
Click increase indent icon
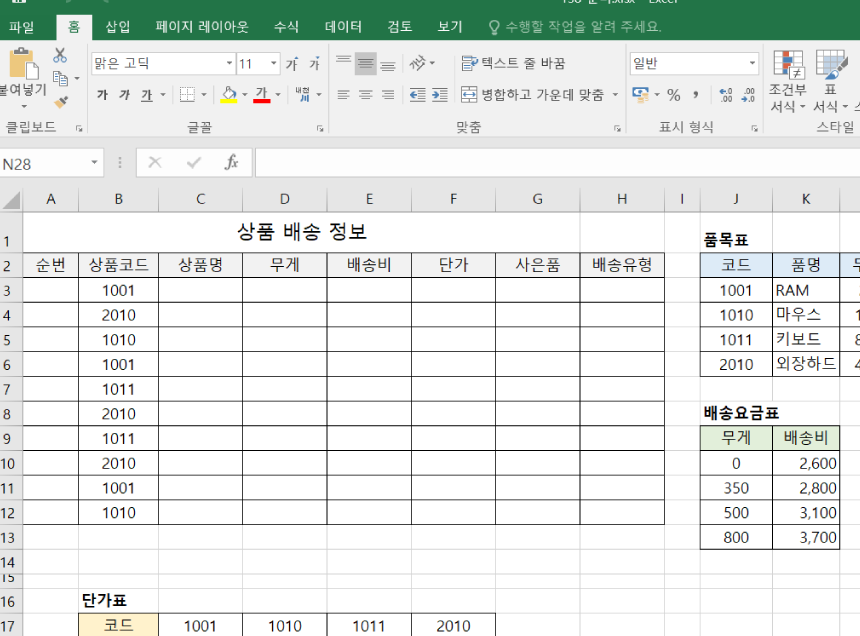[x=440, y=95]
